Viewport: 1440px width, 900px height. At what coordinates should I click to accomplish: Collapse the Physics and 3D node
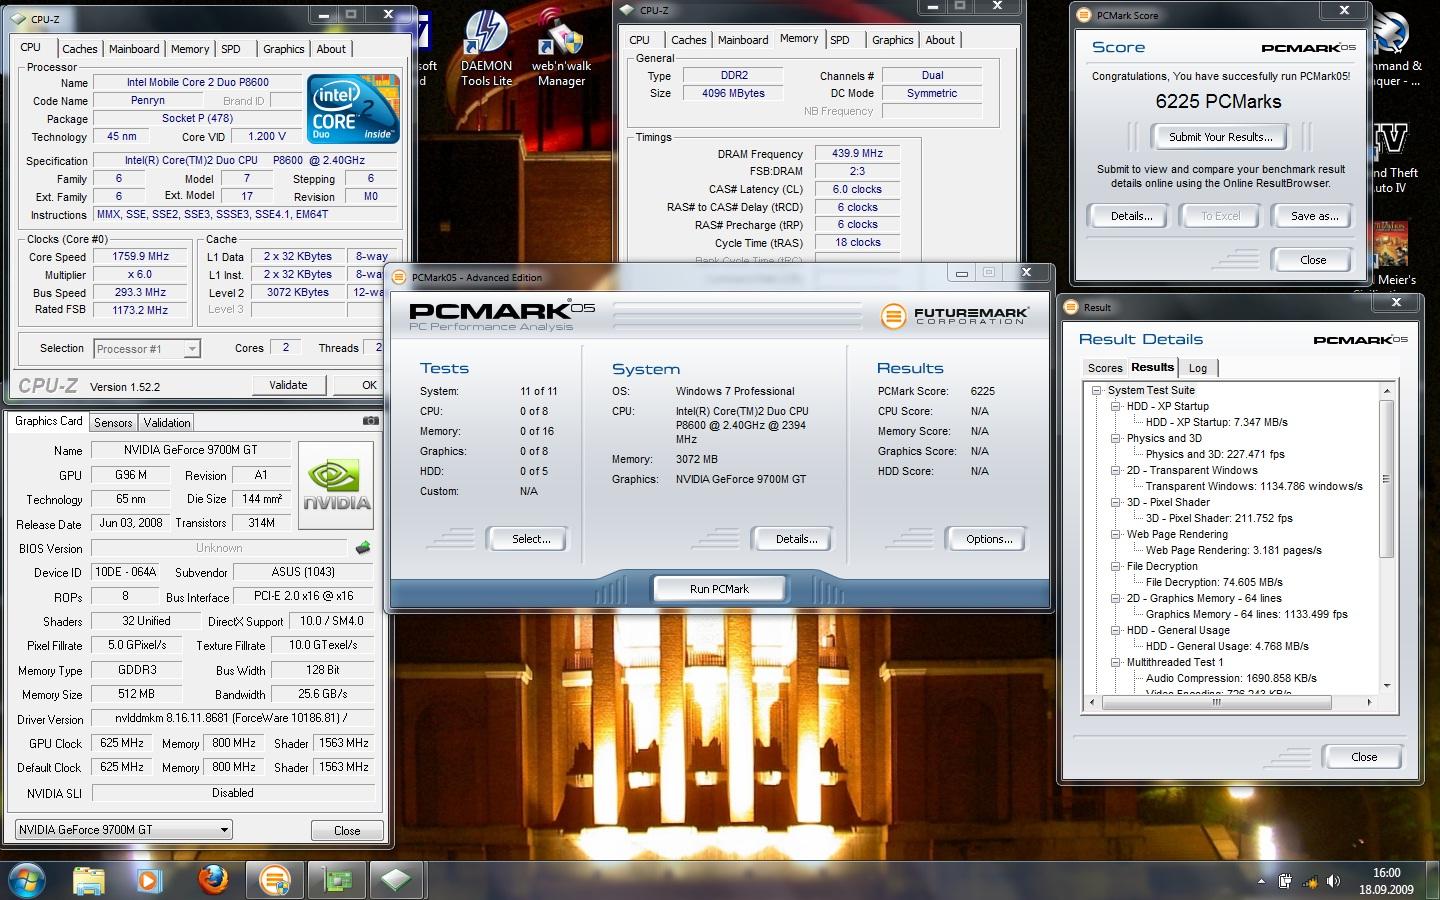[1116, 438]
